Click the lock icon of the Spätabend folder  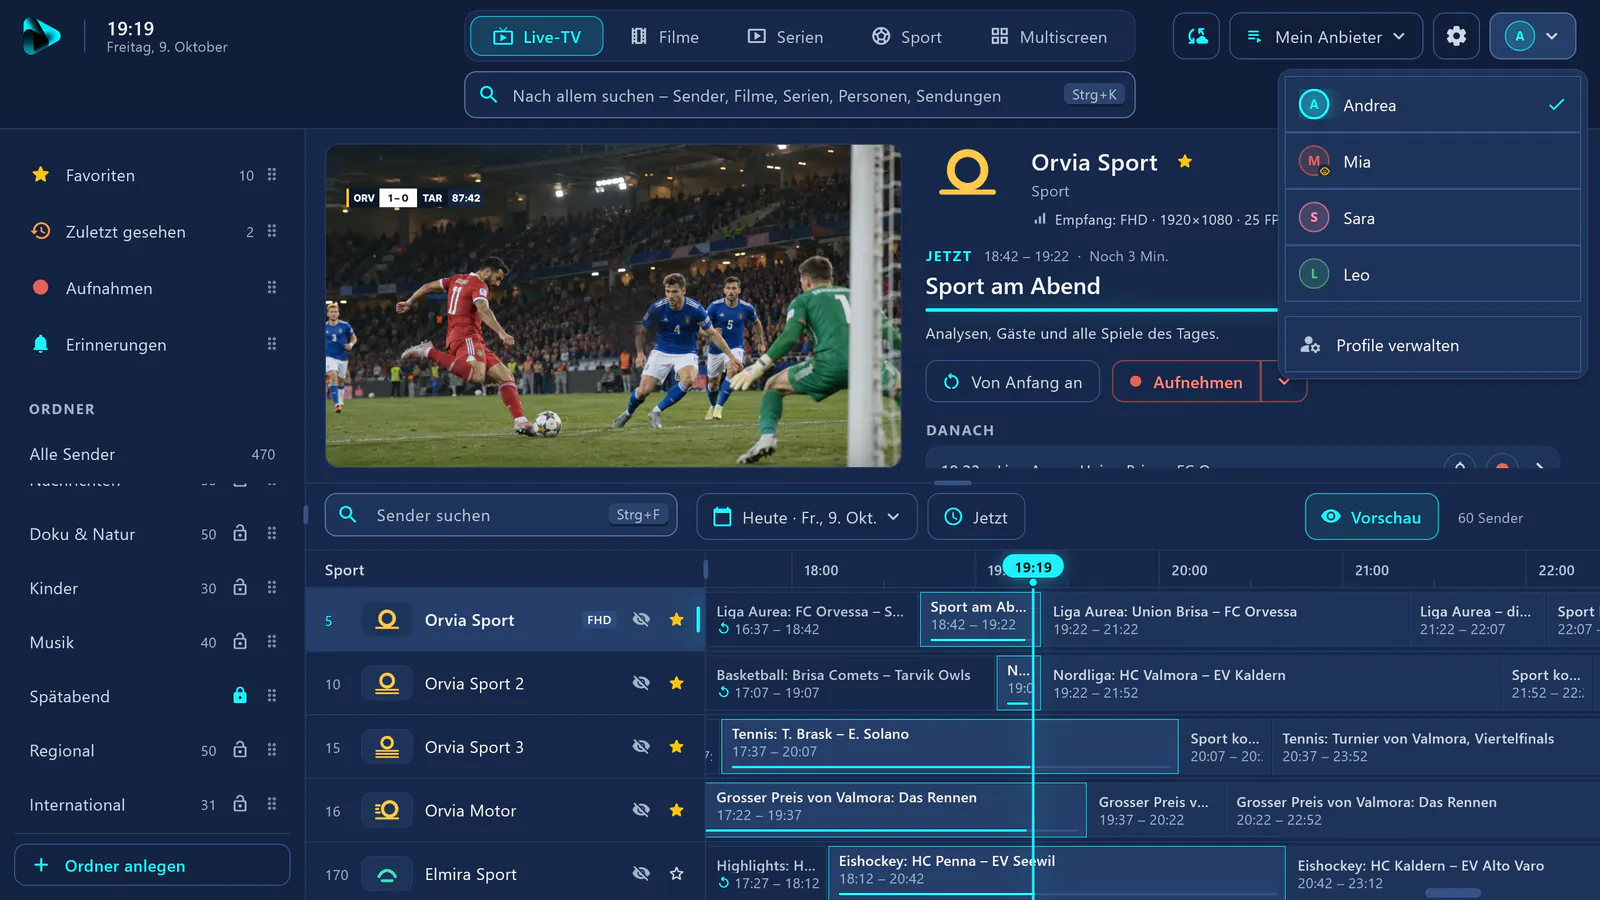pos(240,695)
